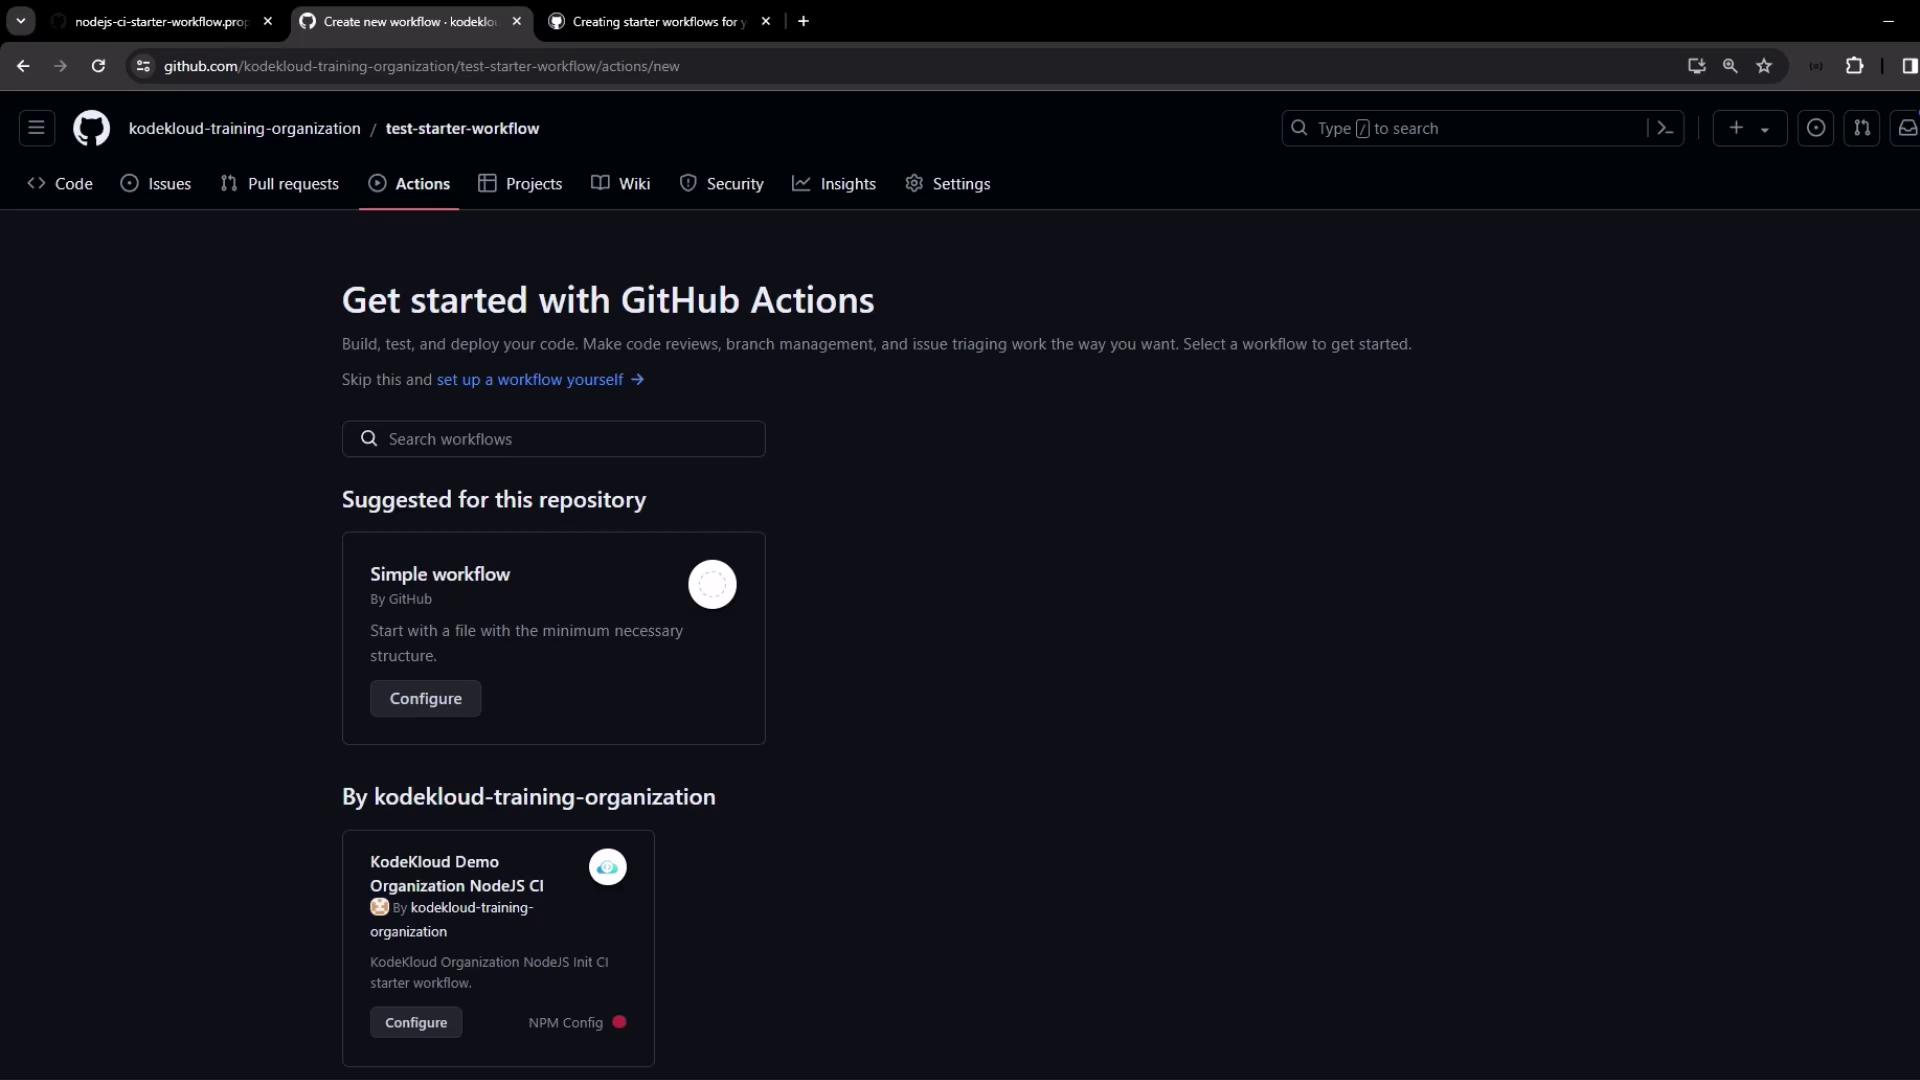
Task: Reload the page
Action: point(98,66)
